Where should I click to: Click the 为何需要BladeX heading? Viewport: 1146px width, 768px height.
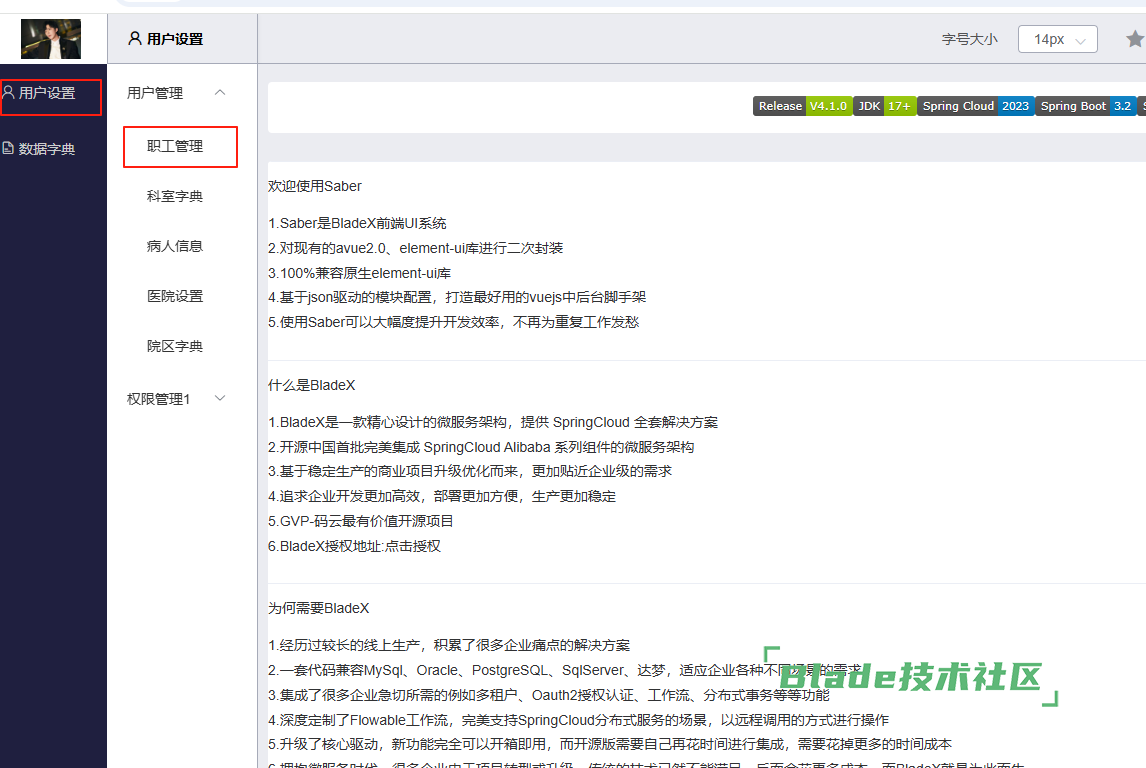pyautogui.click(x=319, y=608)
